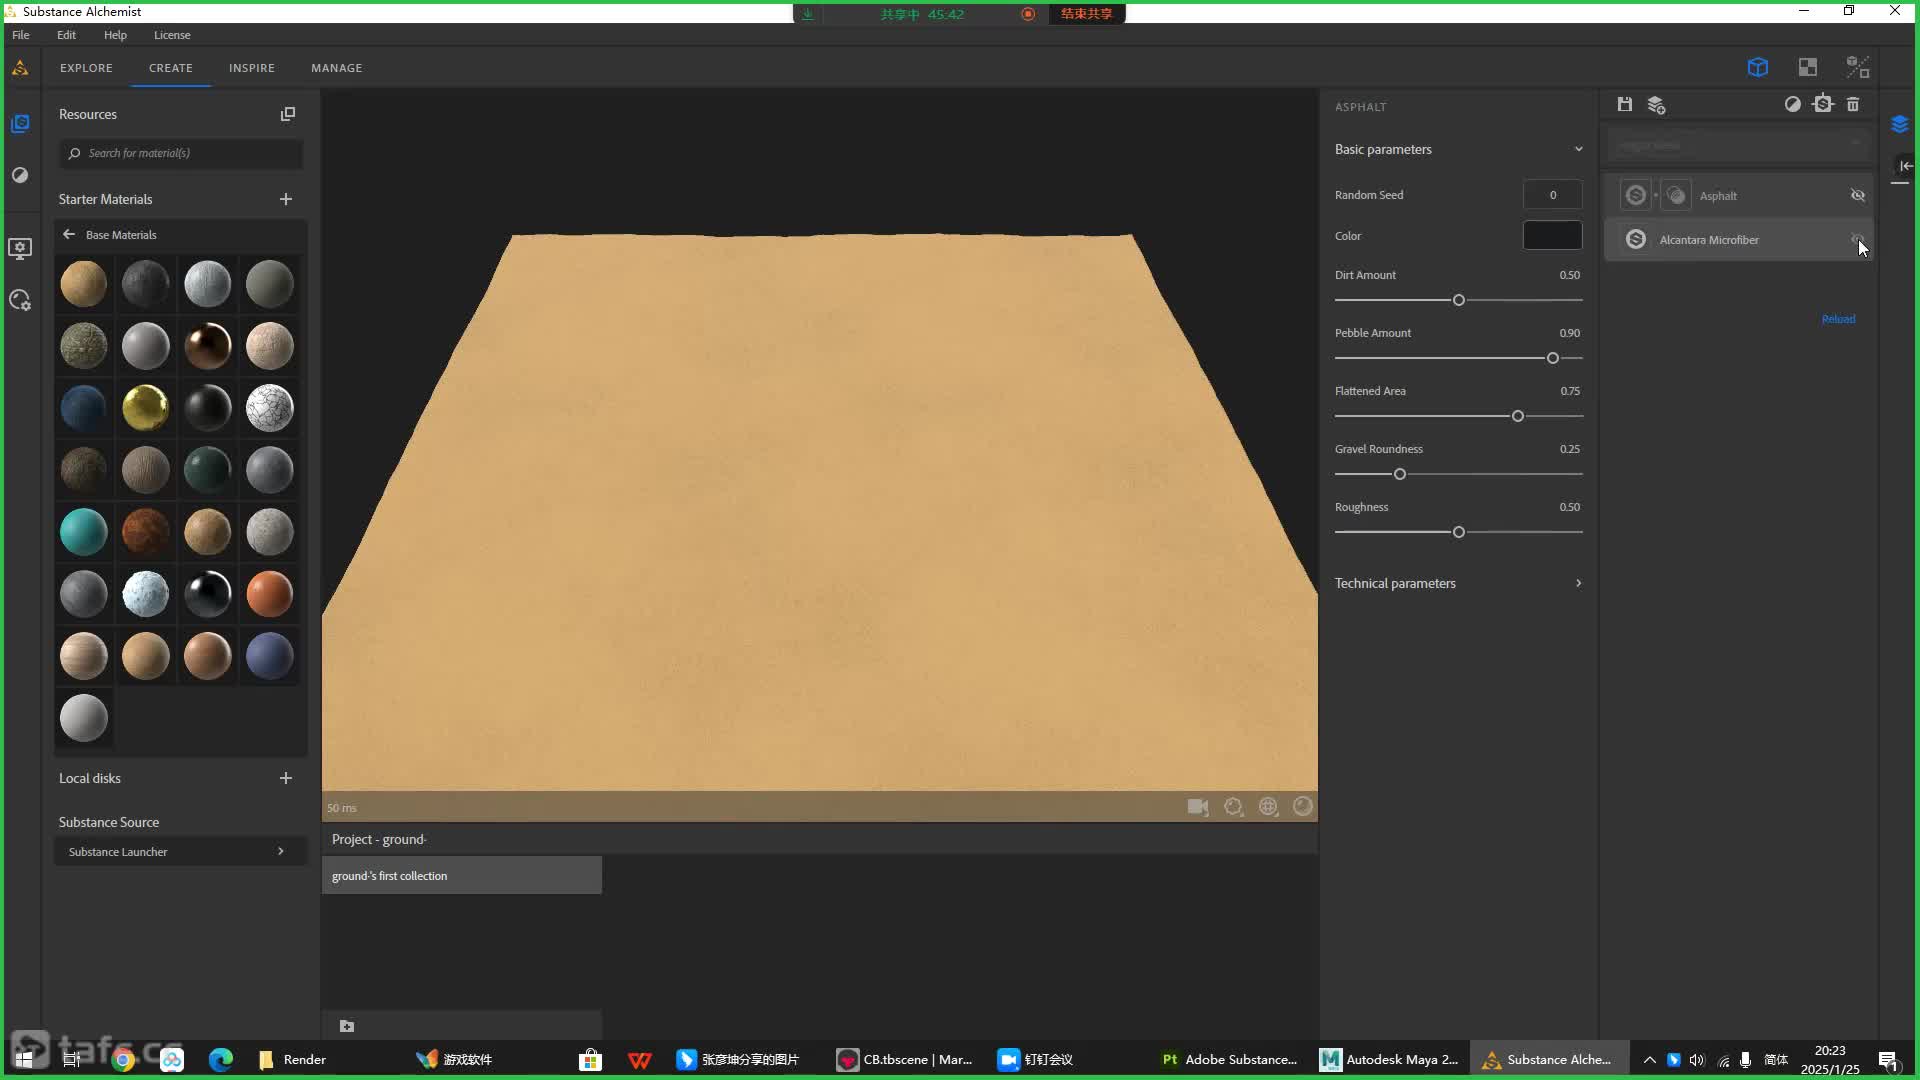Switch to the INSPIRE tab
The height and width of the screenshot is (1080, 1920).
tap(252, 68)
